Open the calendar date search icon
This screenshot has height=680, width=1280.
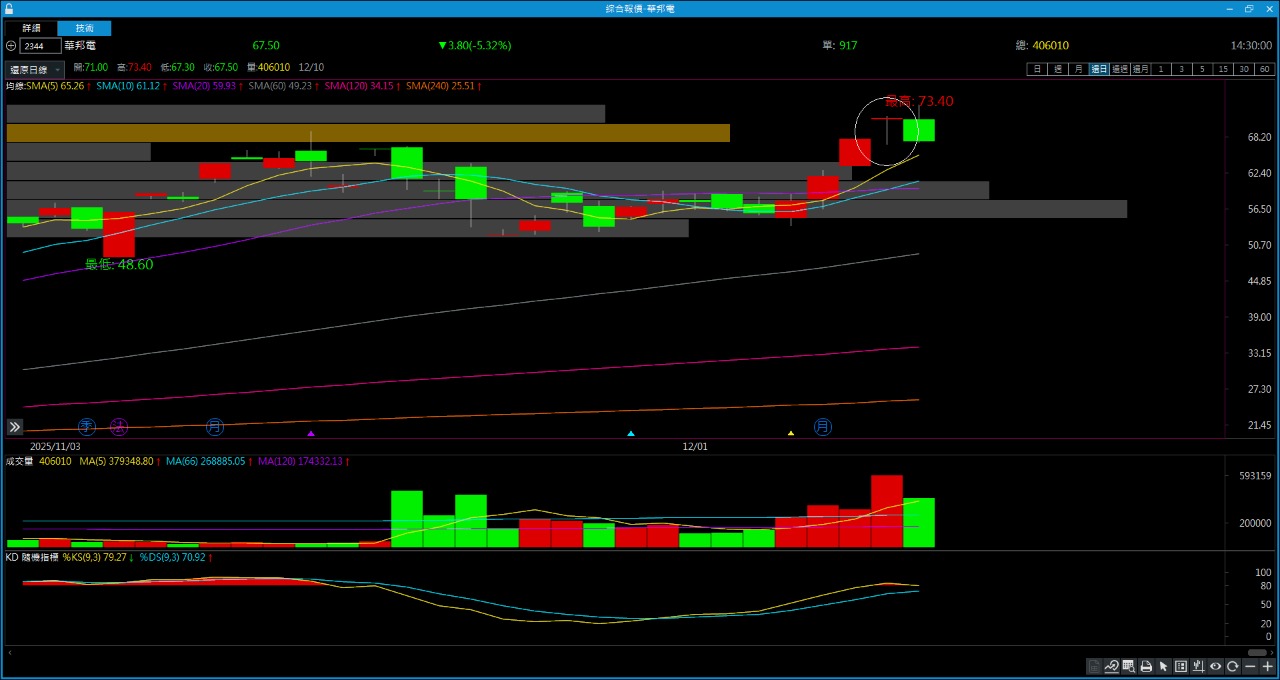tap(1129, 667)
